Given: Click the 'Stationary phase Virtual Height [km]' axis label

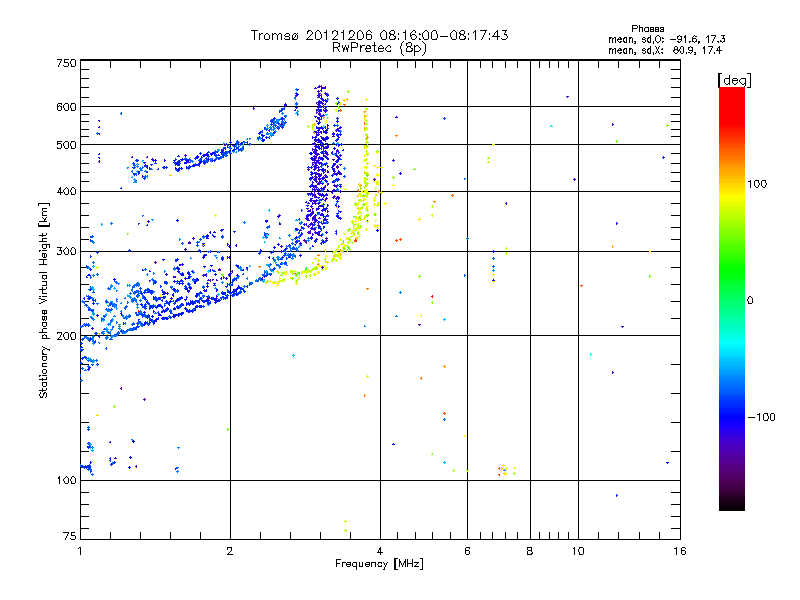Looking at the screenshot, I should pyautogui.click(x=44, y=300).
